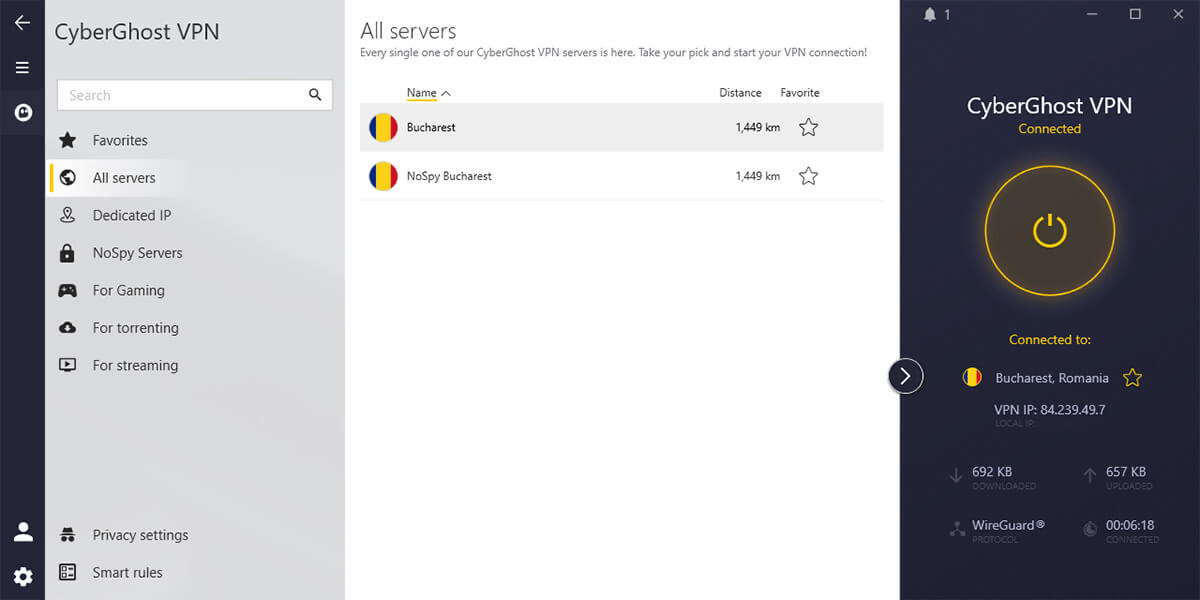Collapse the server panel with arrow button
This screenshot has height=600, width=1200.
905,376
